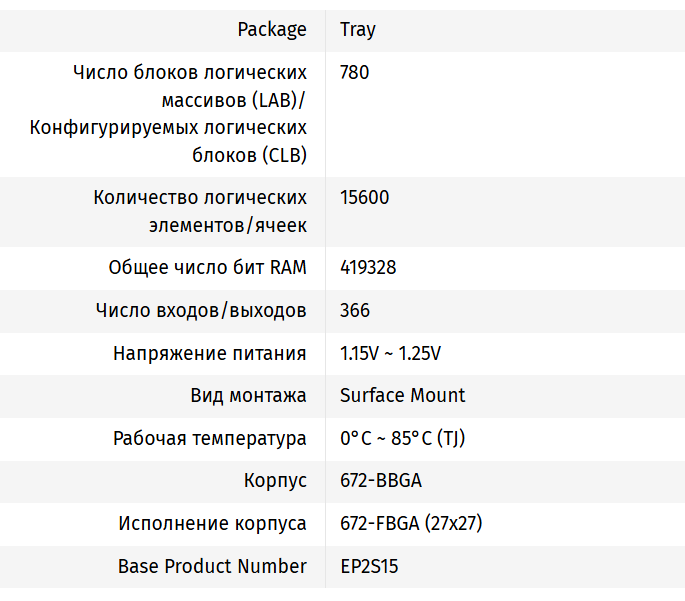
Task: Select the 672-FBGA (27x27) value
Action: point(411,523)
